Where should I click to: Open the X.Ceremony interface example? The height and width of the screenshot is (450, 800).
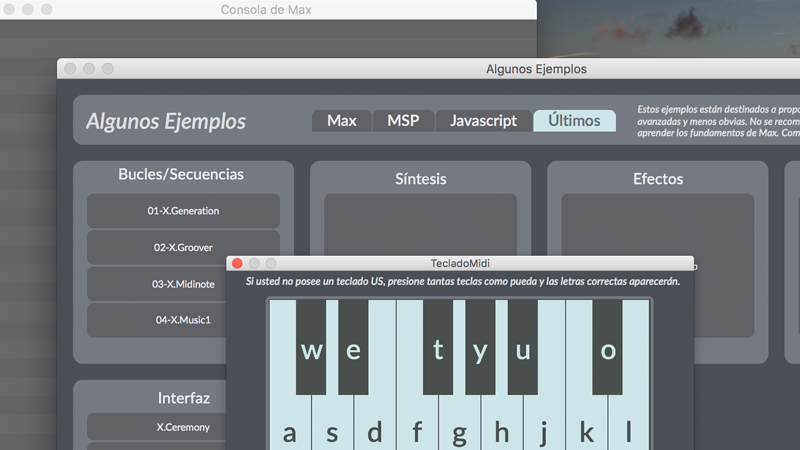(x=183, y=427)
